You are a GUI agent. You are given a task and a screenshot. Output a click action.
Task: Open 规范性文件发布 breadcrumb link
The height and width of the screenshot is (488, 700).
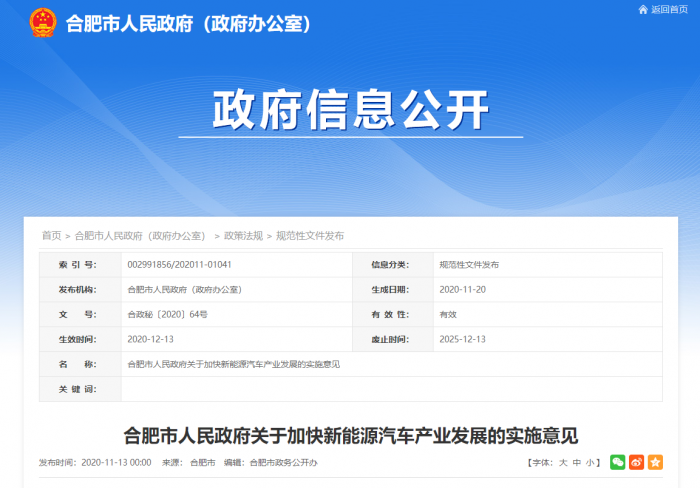point(310,236)
